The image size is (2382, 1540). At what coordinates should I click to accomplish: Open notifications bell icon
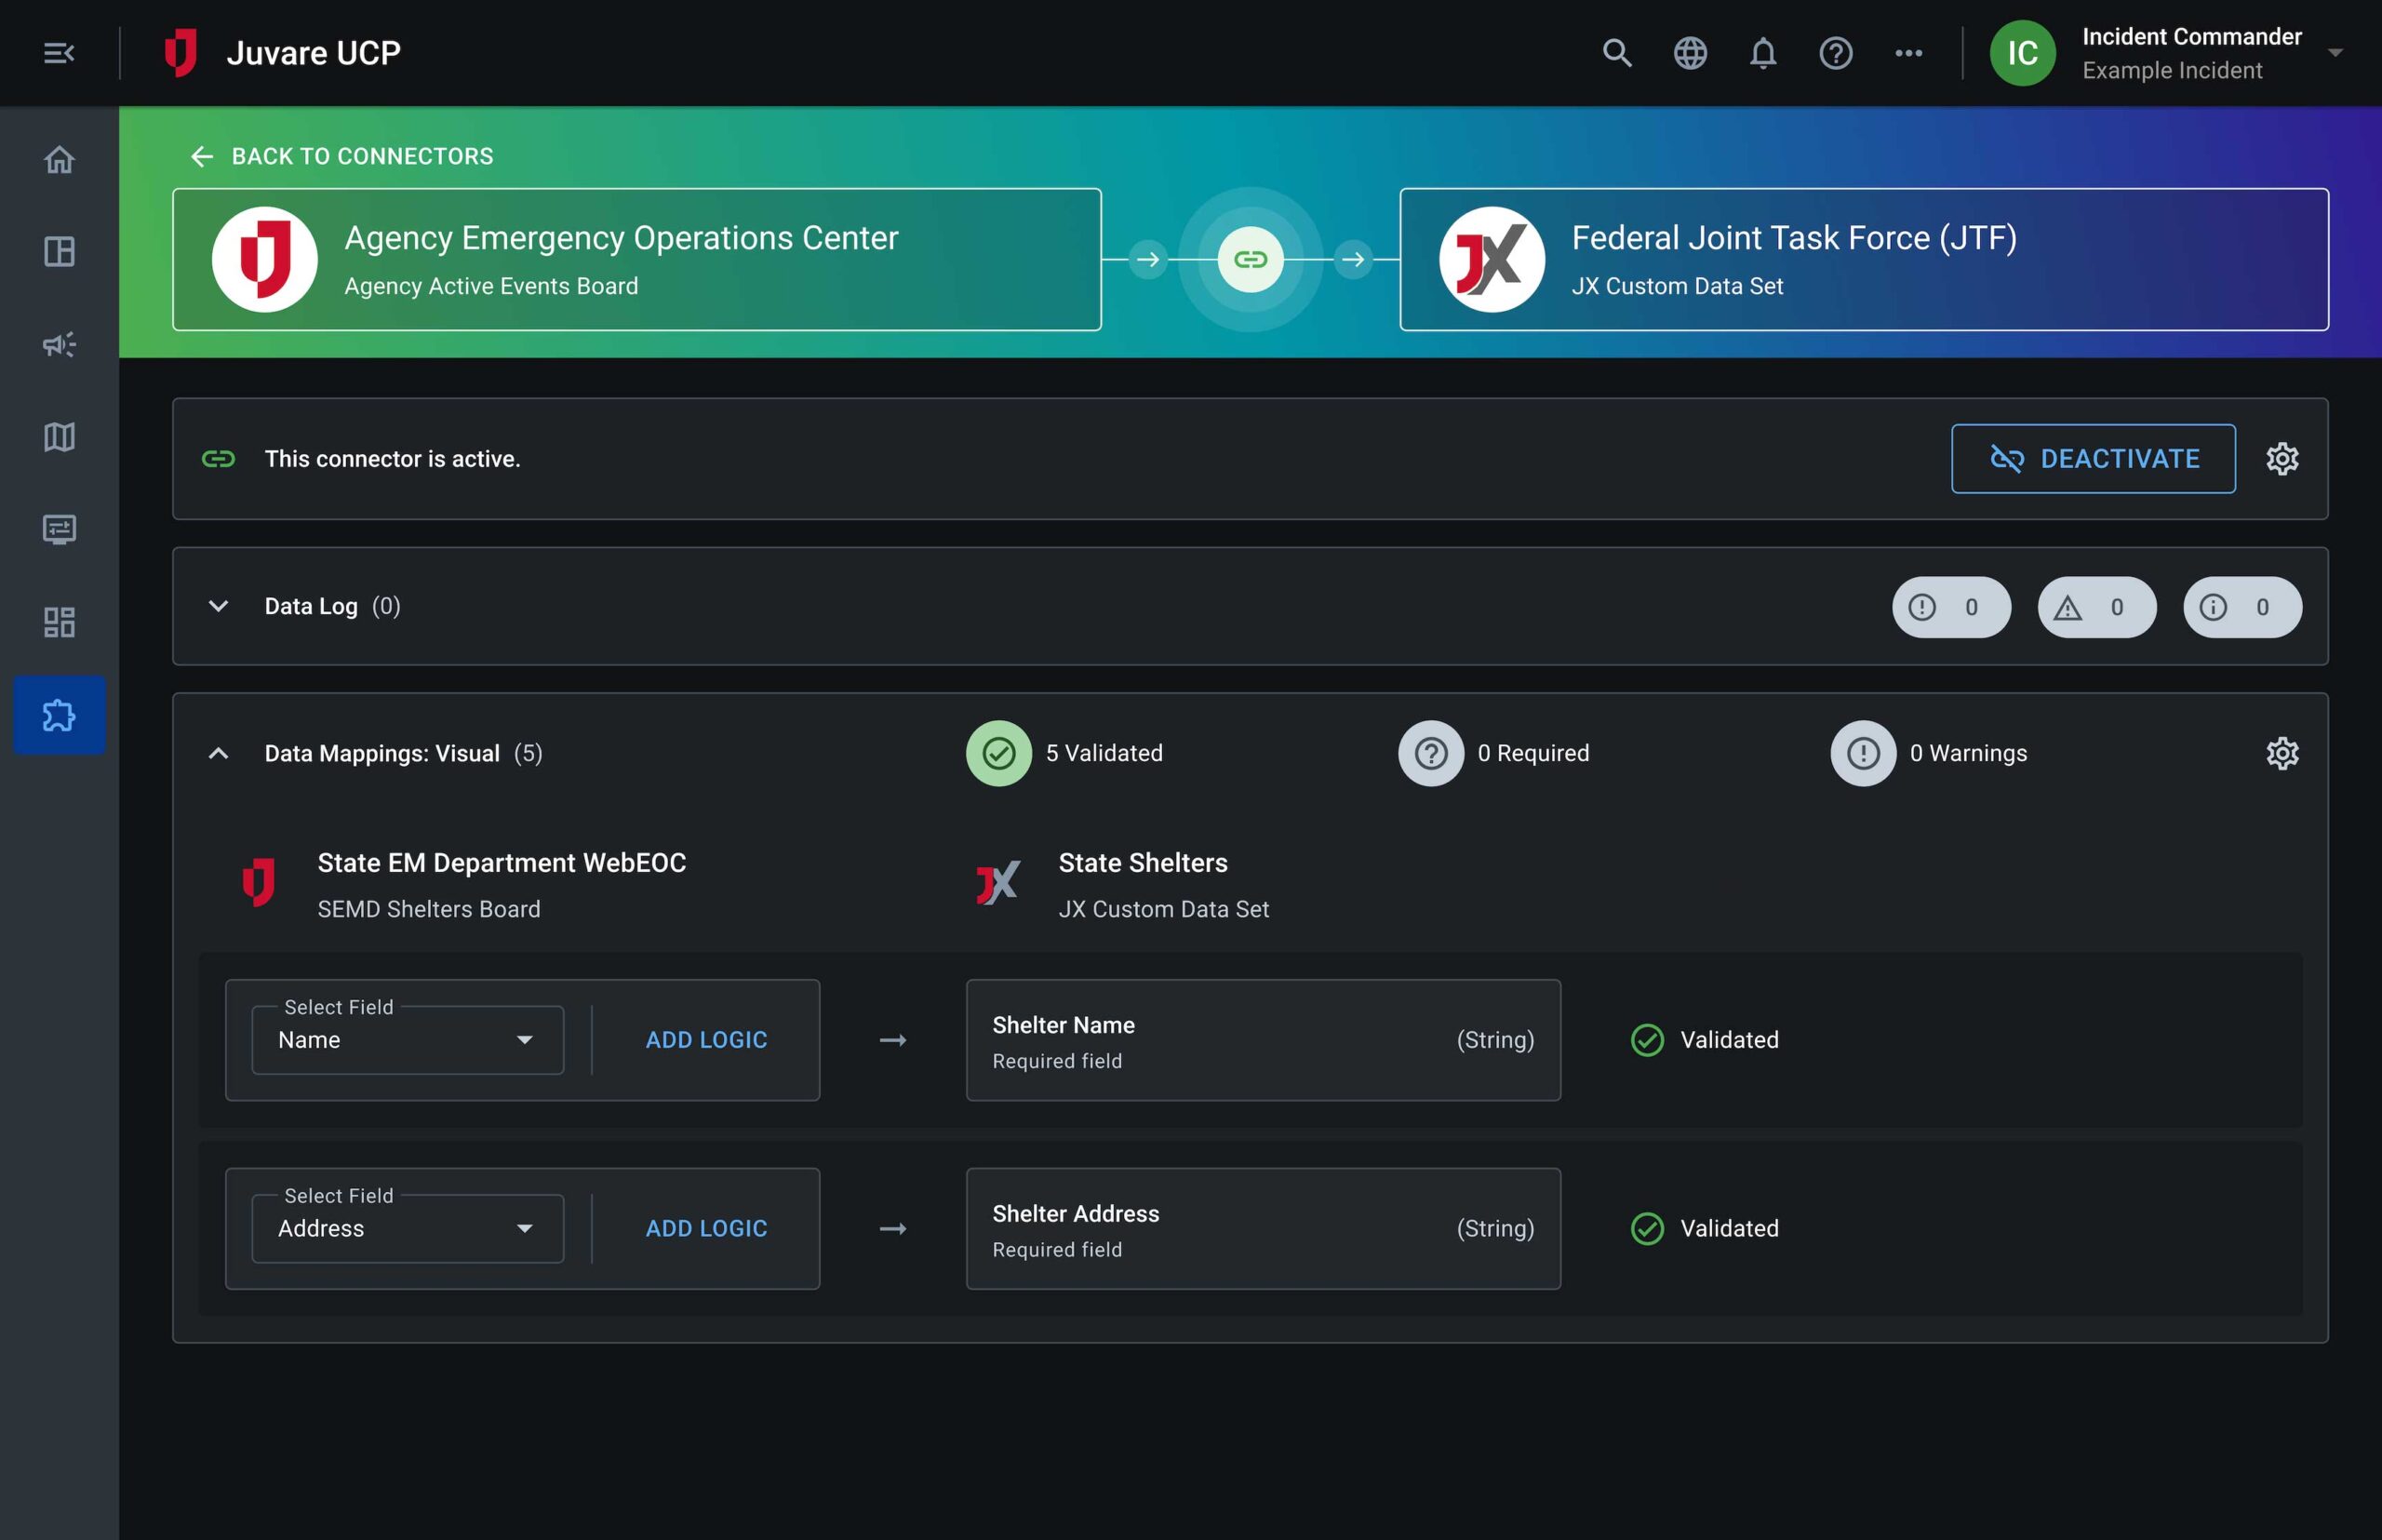coord(1763,53)
